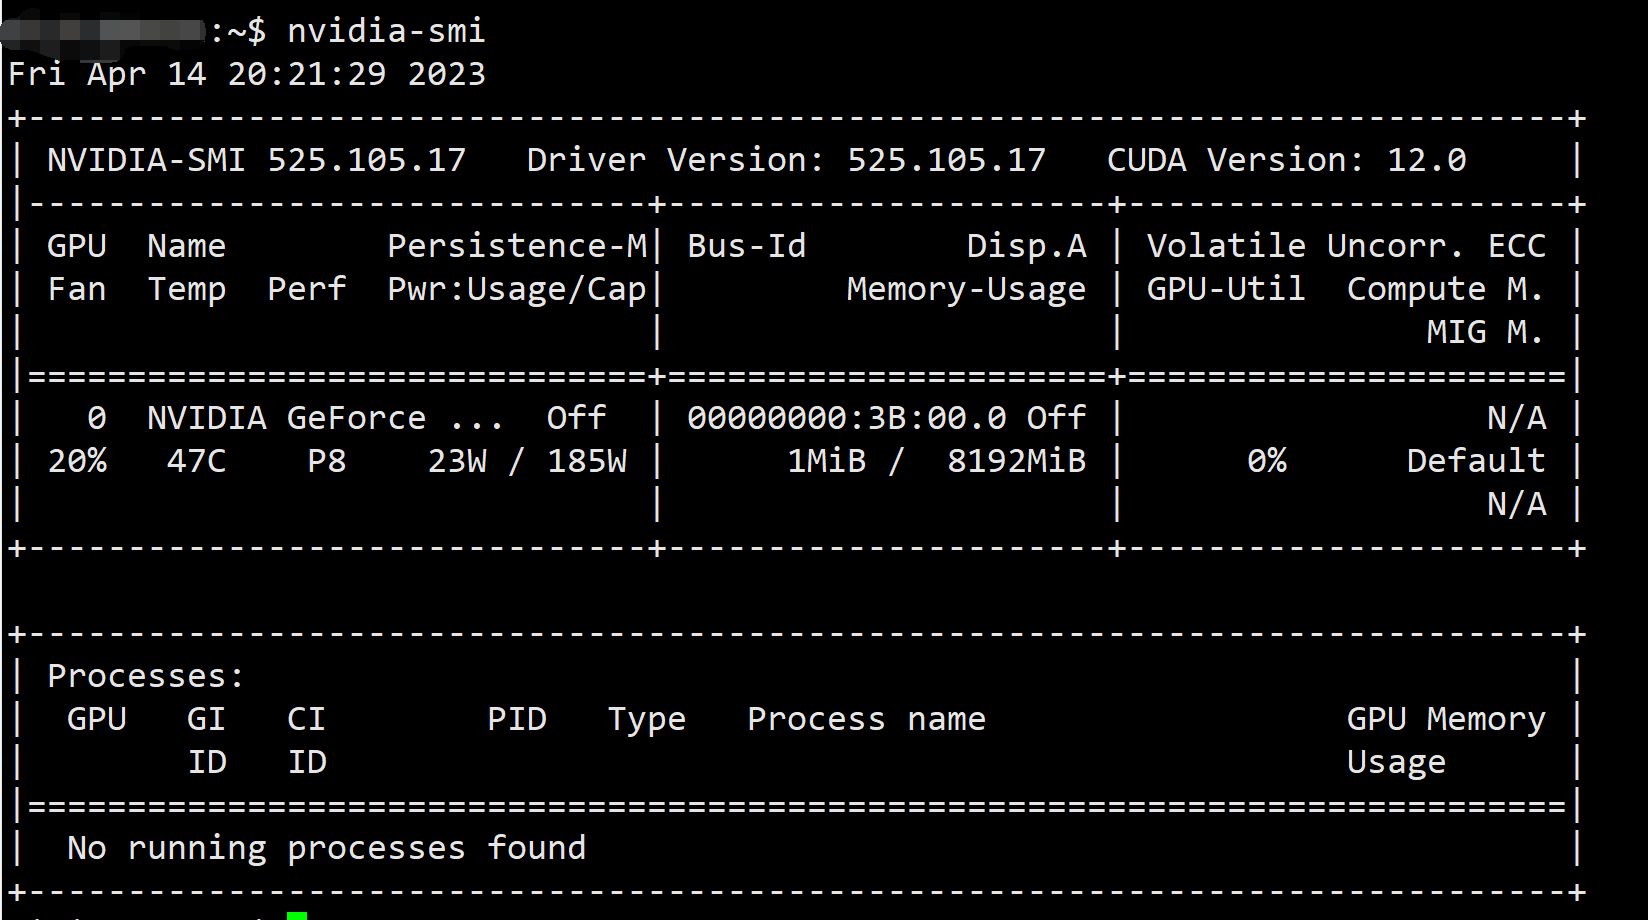Click the 'Temp' column header
Image resolution: width=1648 pixels, height=920 pixels.
[187, 290]
